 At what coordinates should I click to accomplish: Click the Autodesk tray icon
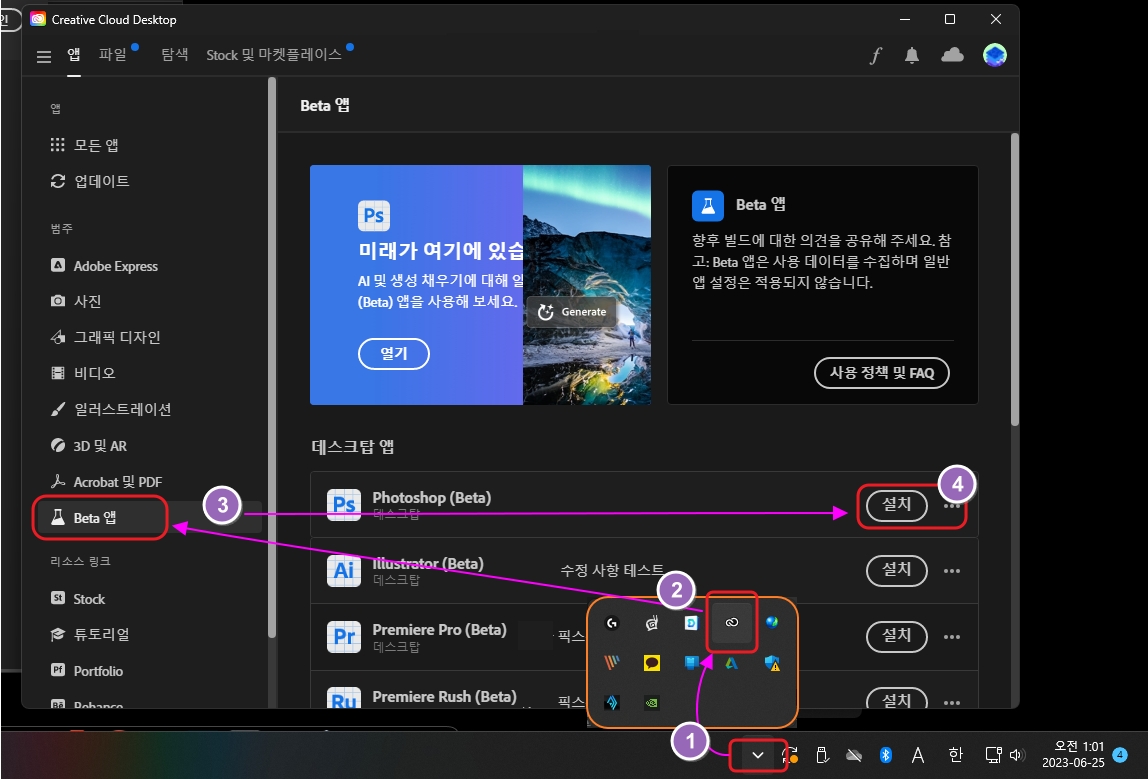731,663
